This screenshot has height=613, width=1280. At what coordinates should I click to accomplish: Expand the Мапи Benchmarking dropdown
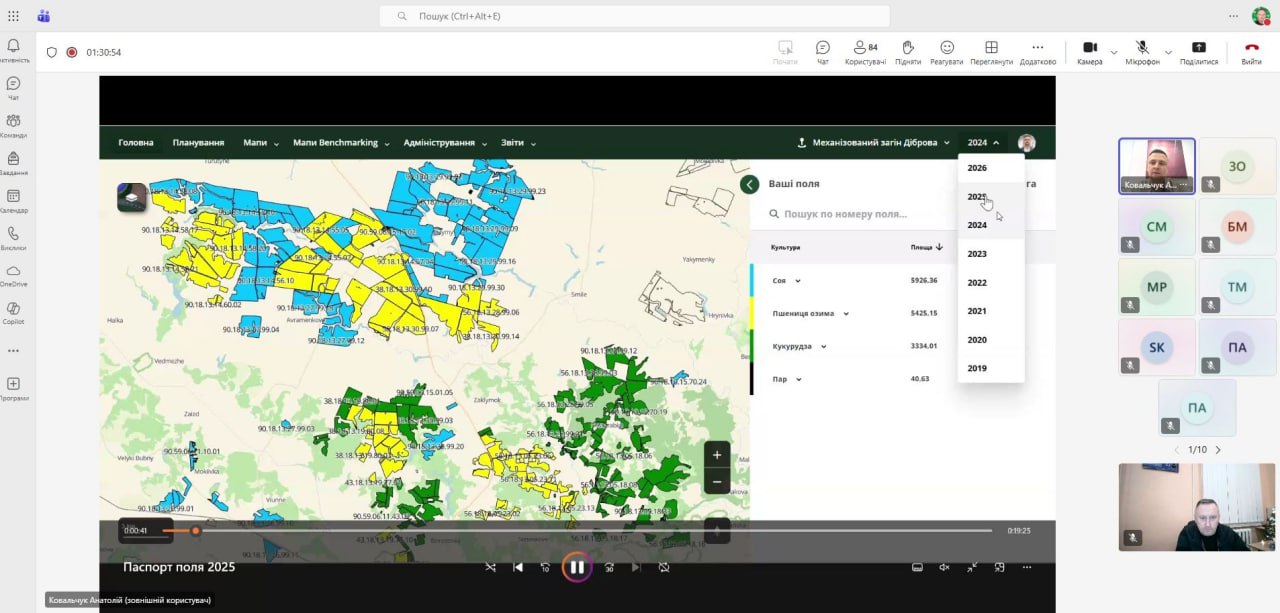coord(340,143)
